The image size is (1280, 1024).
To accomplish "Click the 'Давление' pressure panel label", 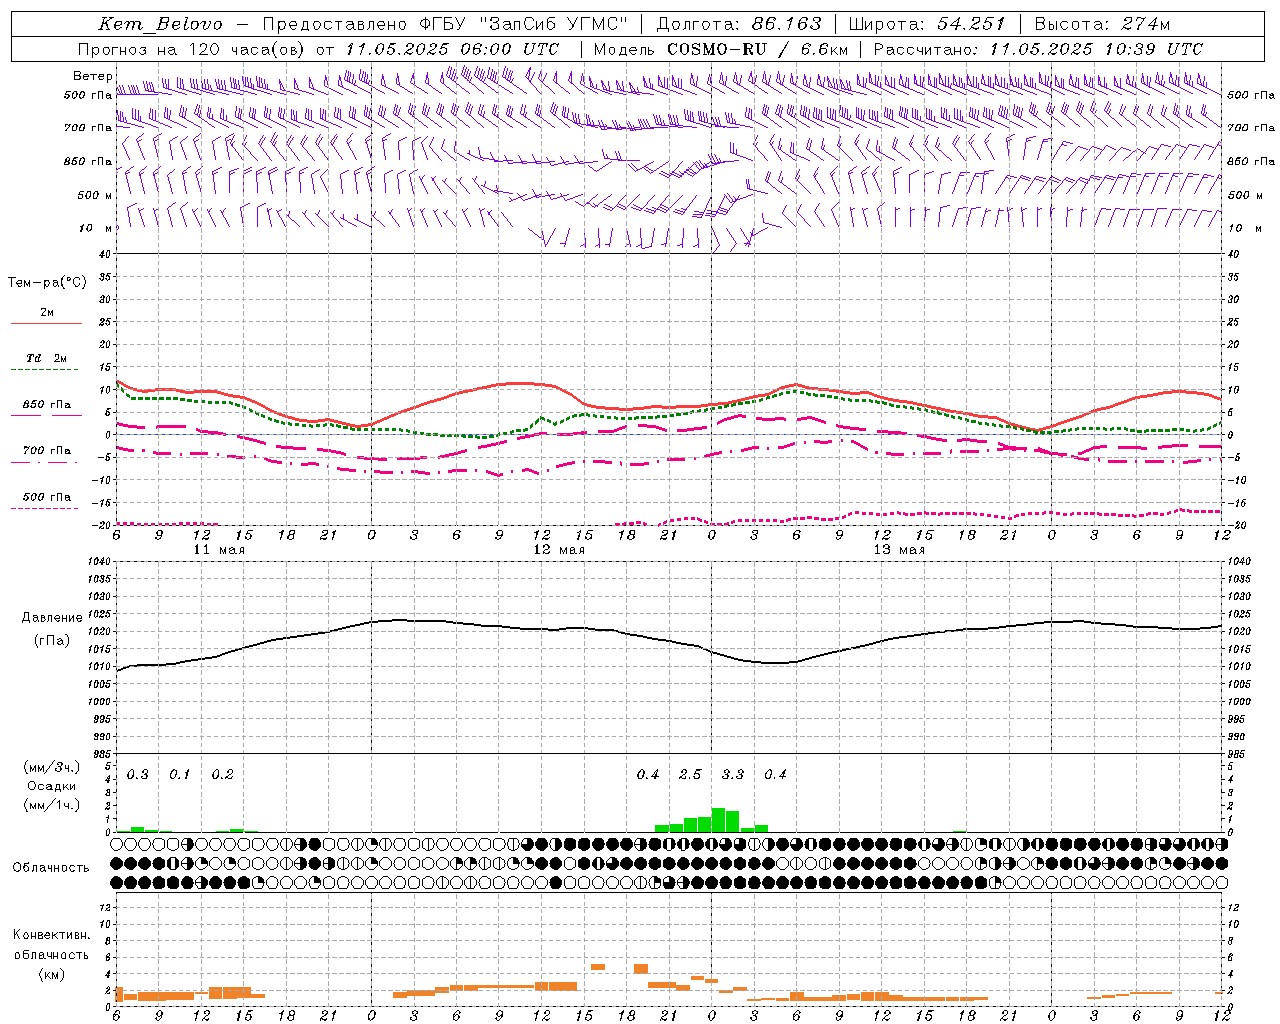I will (52, 618).
